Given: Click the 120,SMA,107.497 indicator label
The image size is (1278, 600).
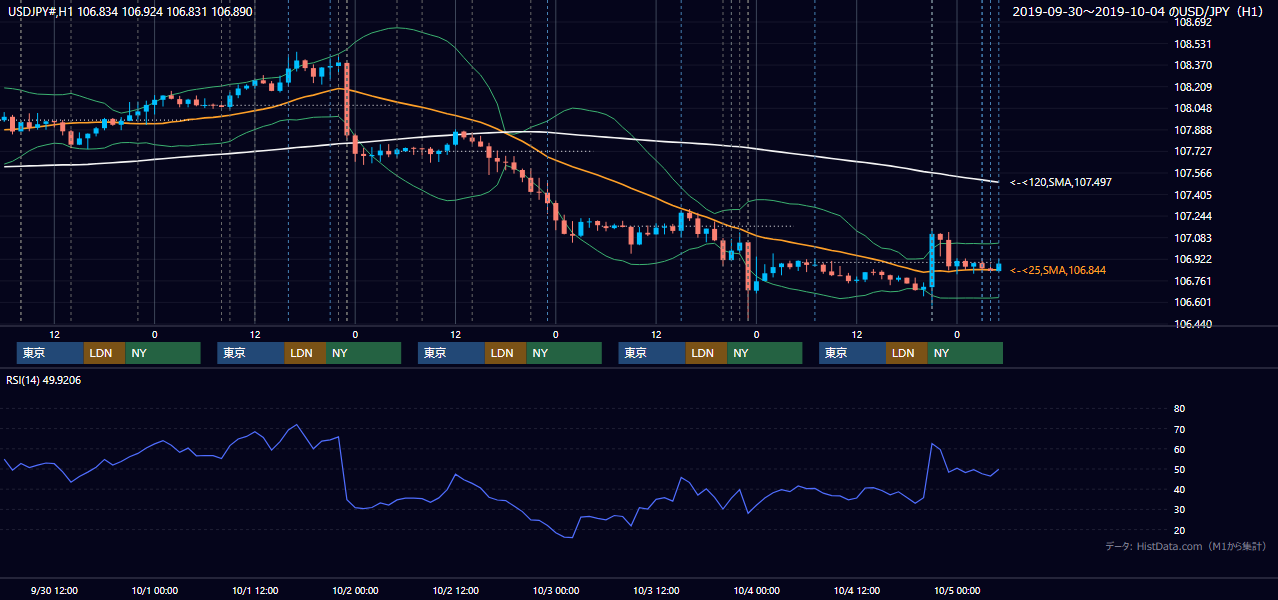Looking at the screenshot, I should point(1061,182).
